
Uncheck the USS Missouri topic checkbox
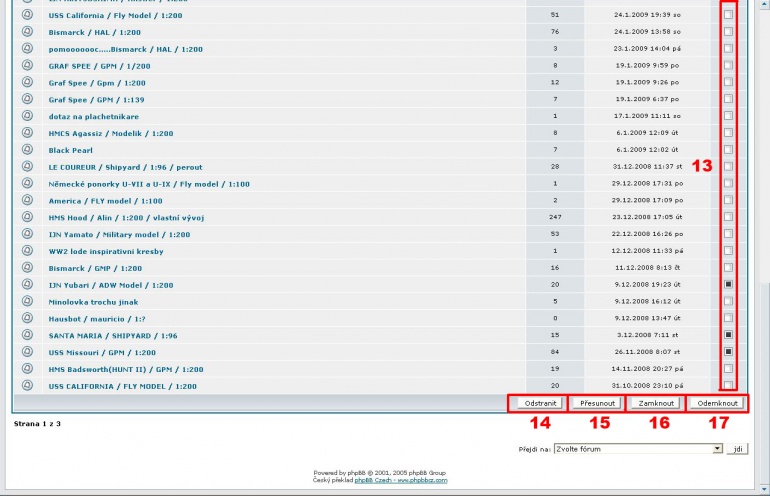coord(728,352)
